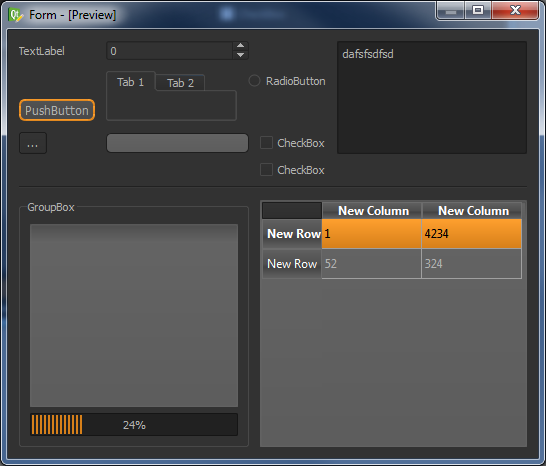Select table cell containing 52
Viewport: 546px width, 466px height.
pos(372,264)
